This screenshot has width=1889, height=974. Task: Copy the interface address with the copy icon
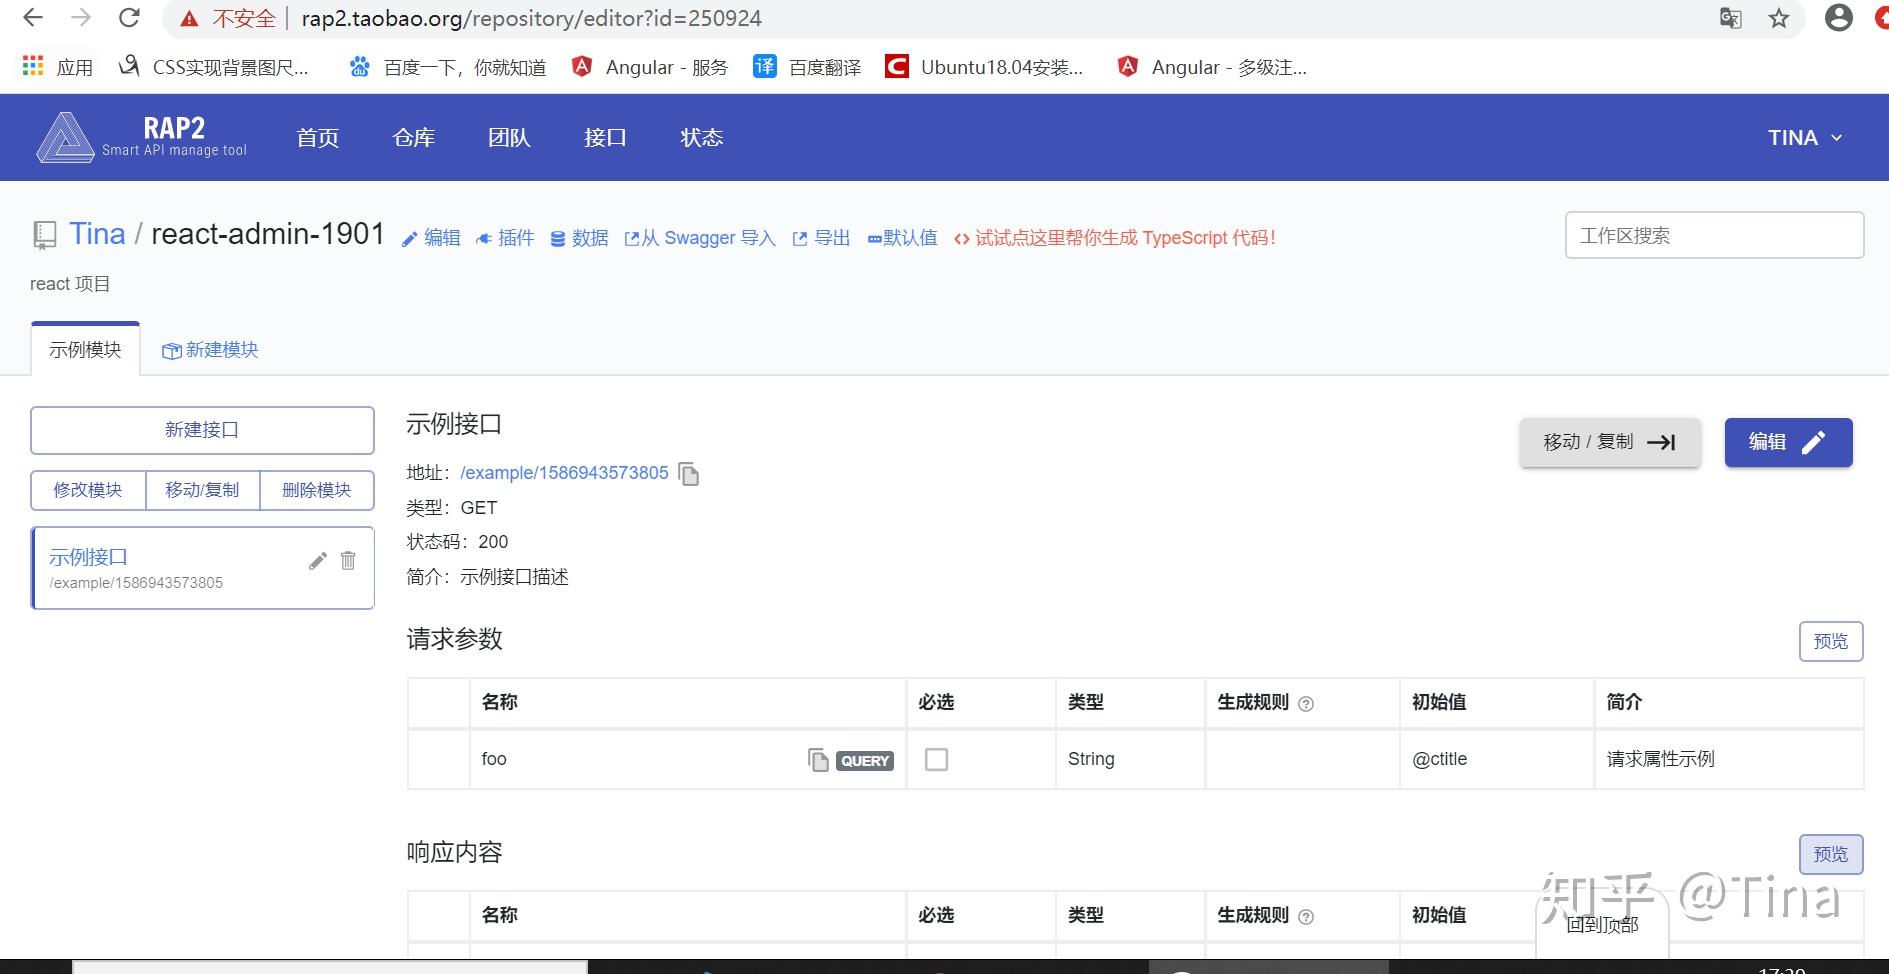pyautogui.click(x=689, y=474)
